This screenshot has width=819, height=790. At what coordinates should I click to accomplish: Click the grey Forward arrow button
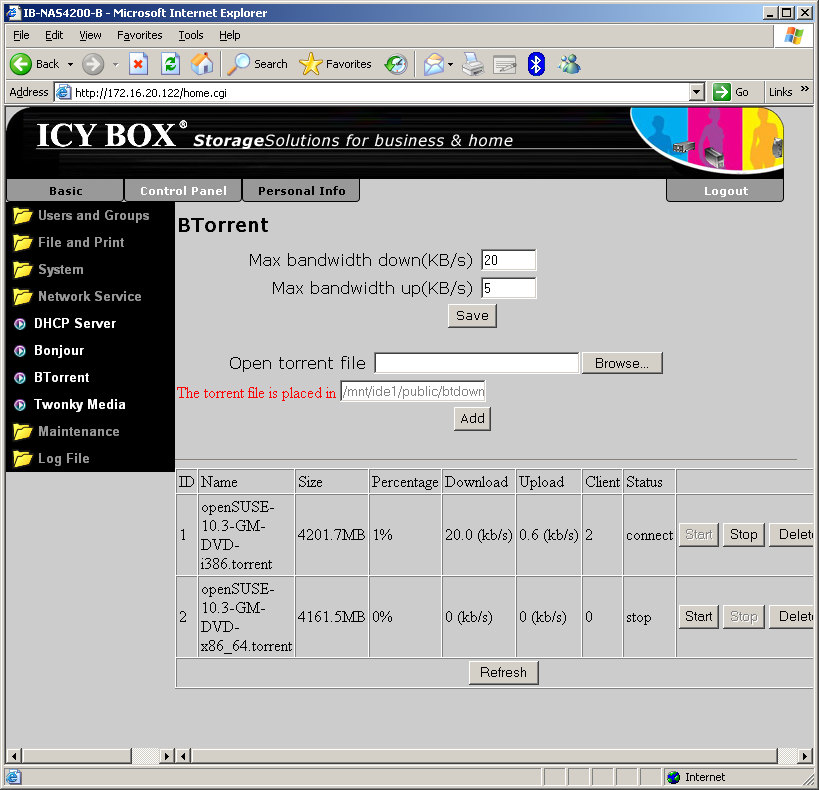point(93,64)
